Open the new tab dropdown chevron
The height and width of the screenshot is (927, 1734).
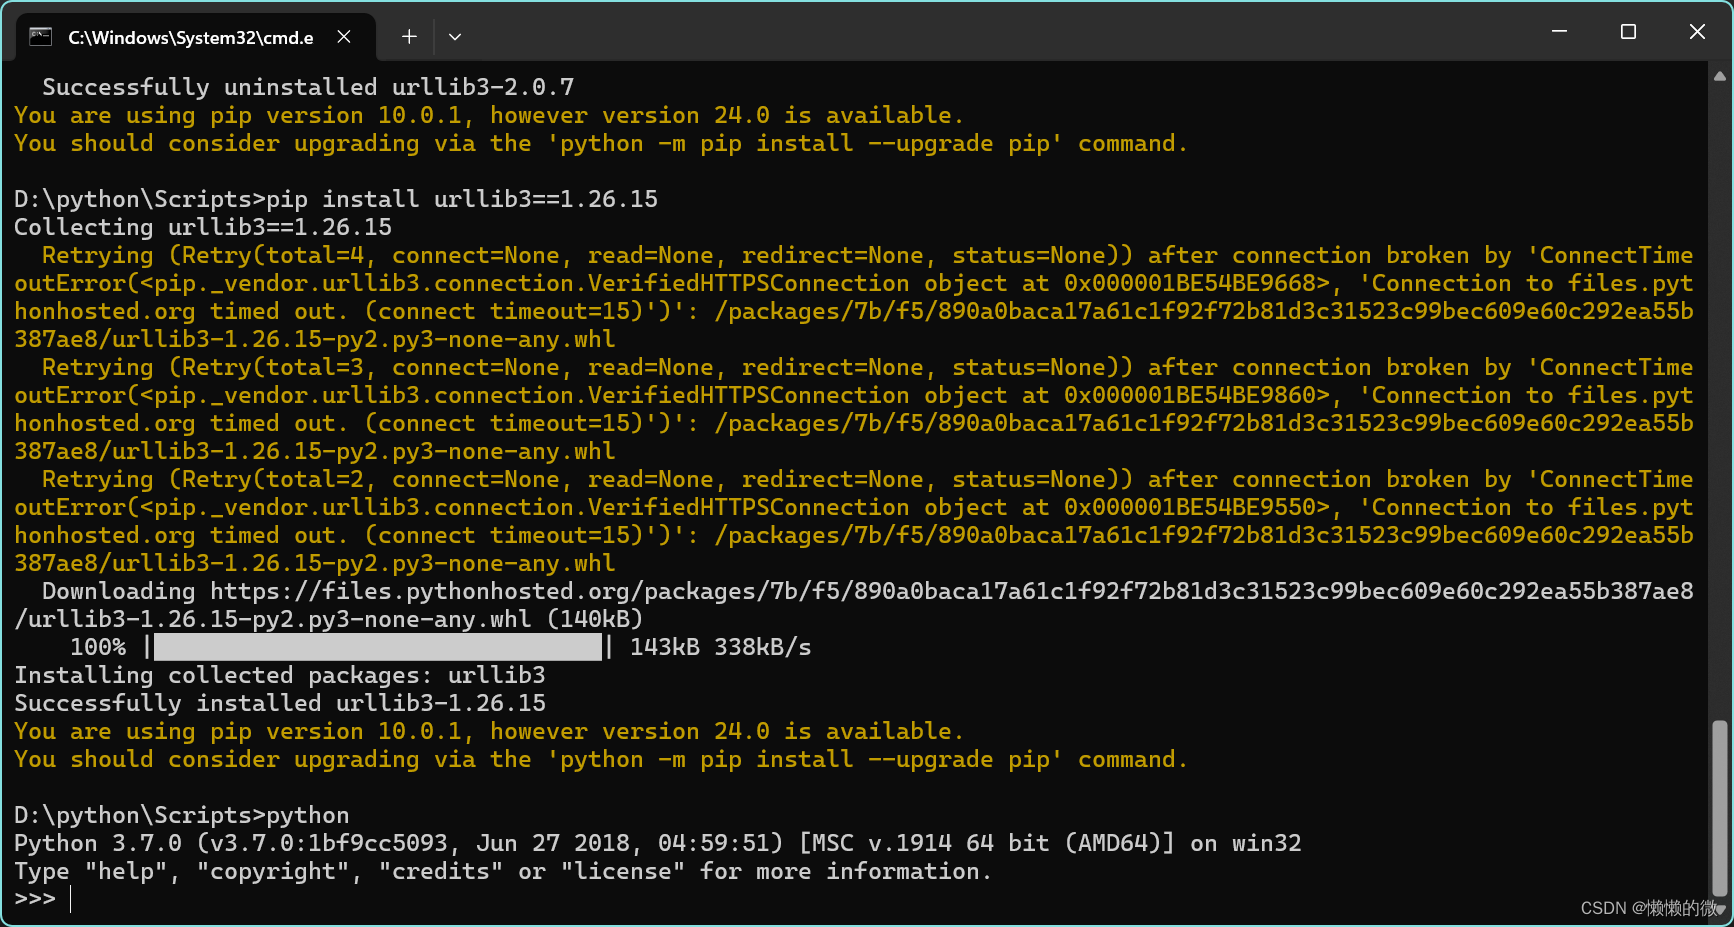pos(455,36)
